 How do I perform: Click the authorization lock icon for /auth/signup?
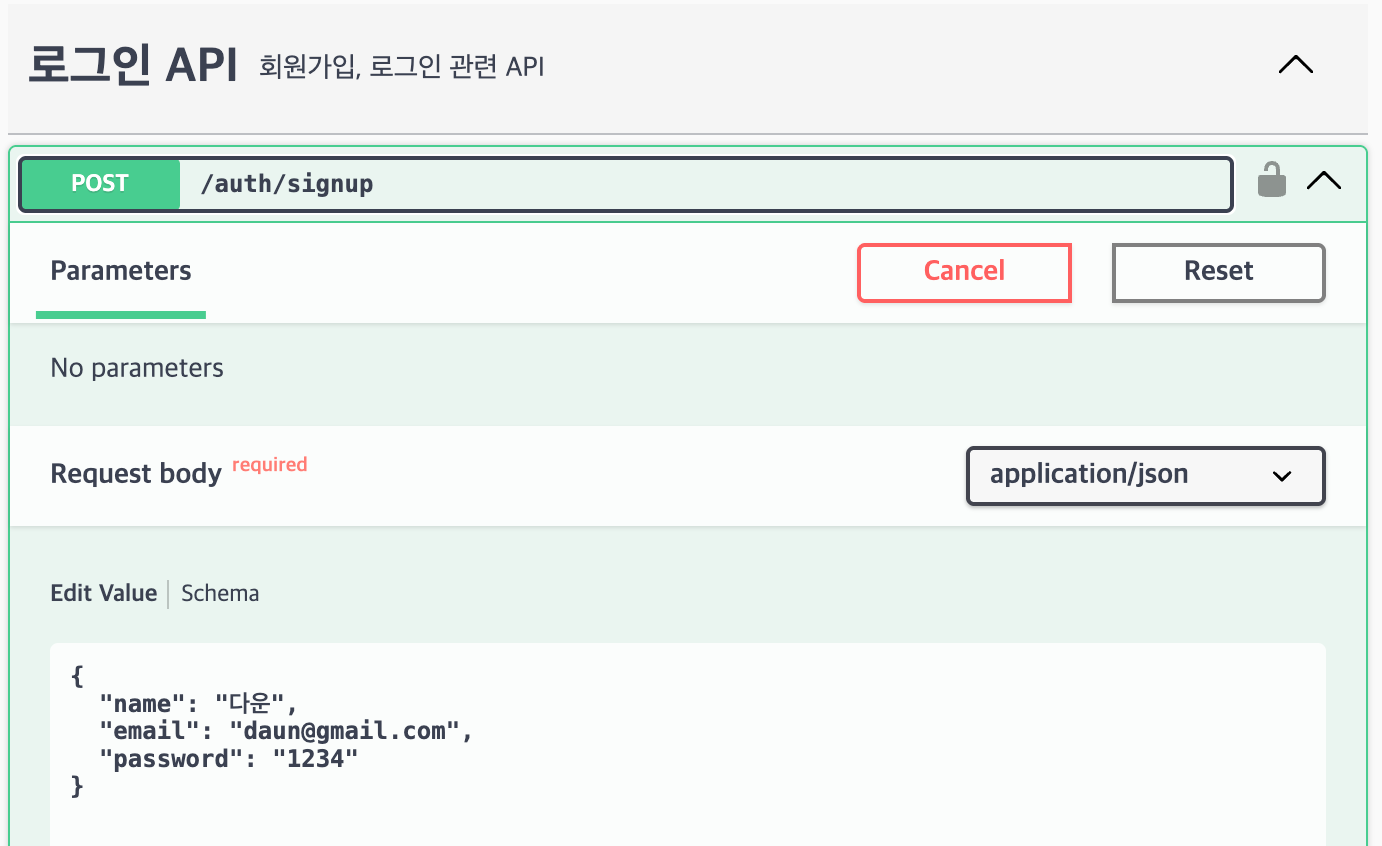(x=1271, y=180)
